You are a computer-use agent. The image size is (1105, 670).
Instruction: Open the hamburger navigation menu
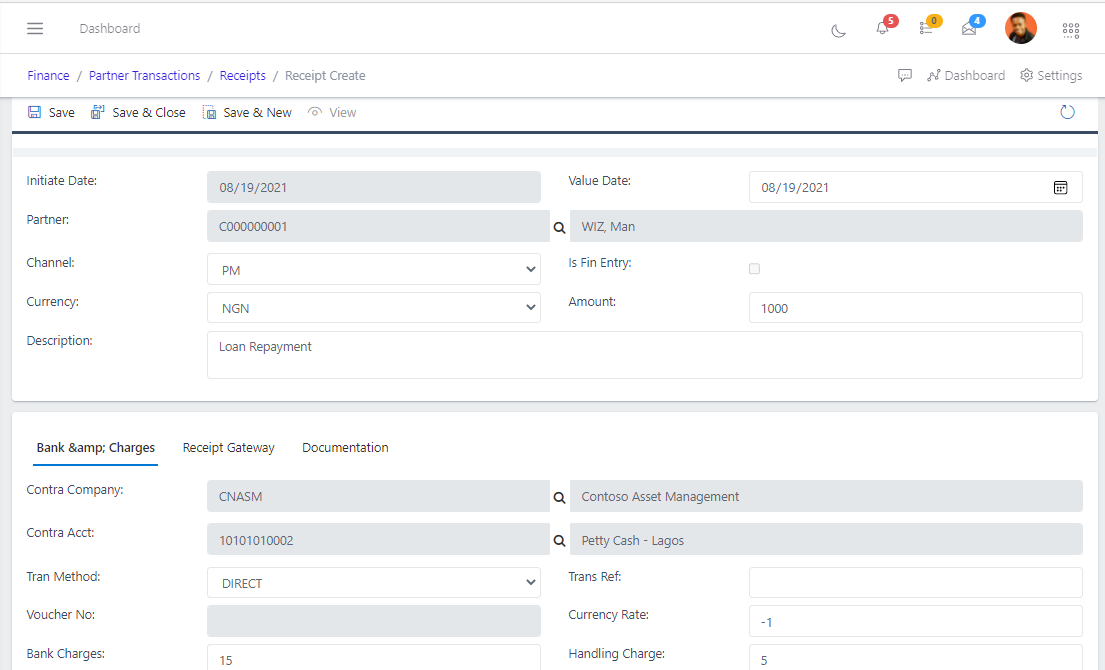[x=35, y=28]
